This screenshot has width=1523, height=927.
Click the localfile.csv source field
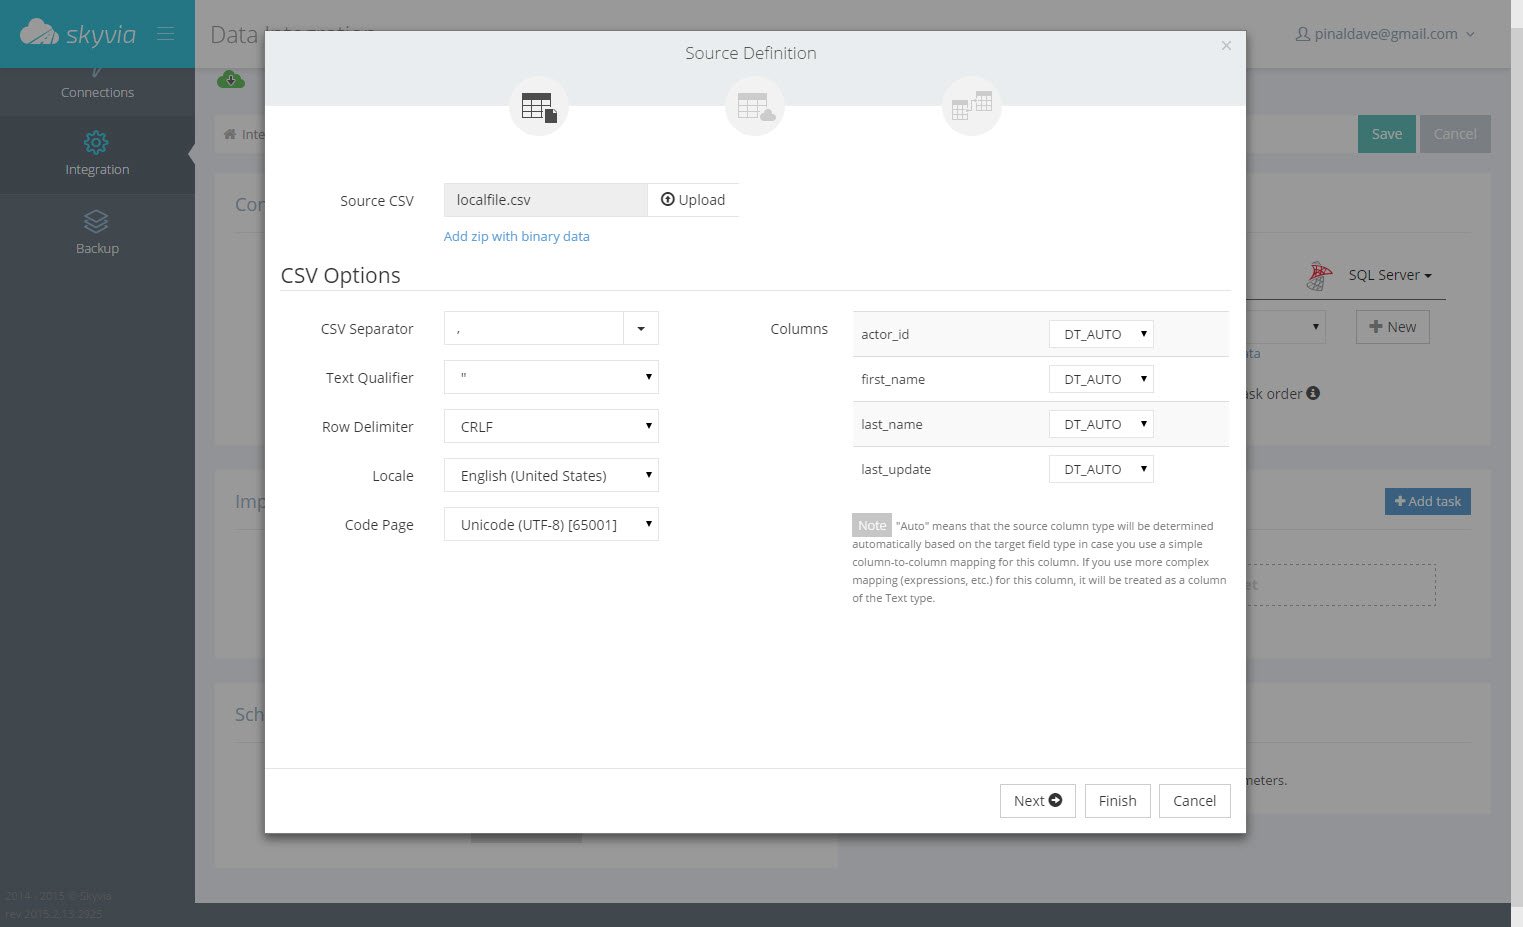pos(546,200)
